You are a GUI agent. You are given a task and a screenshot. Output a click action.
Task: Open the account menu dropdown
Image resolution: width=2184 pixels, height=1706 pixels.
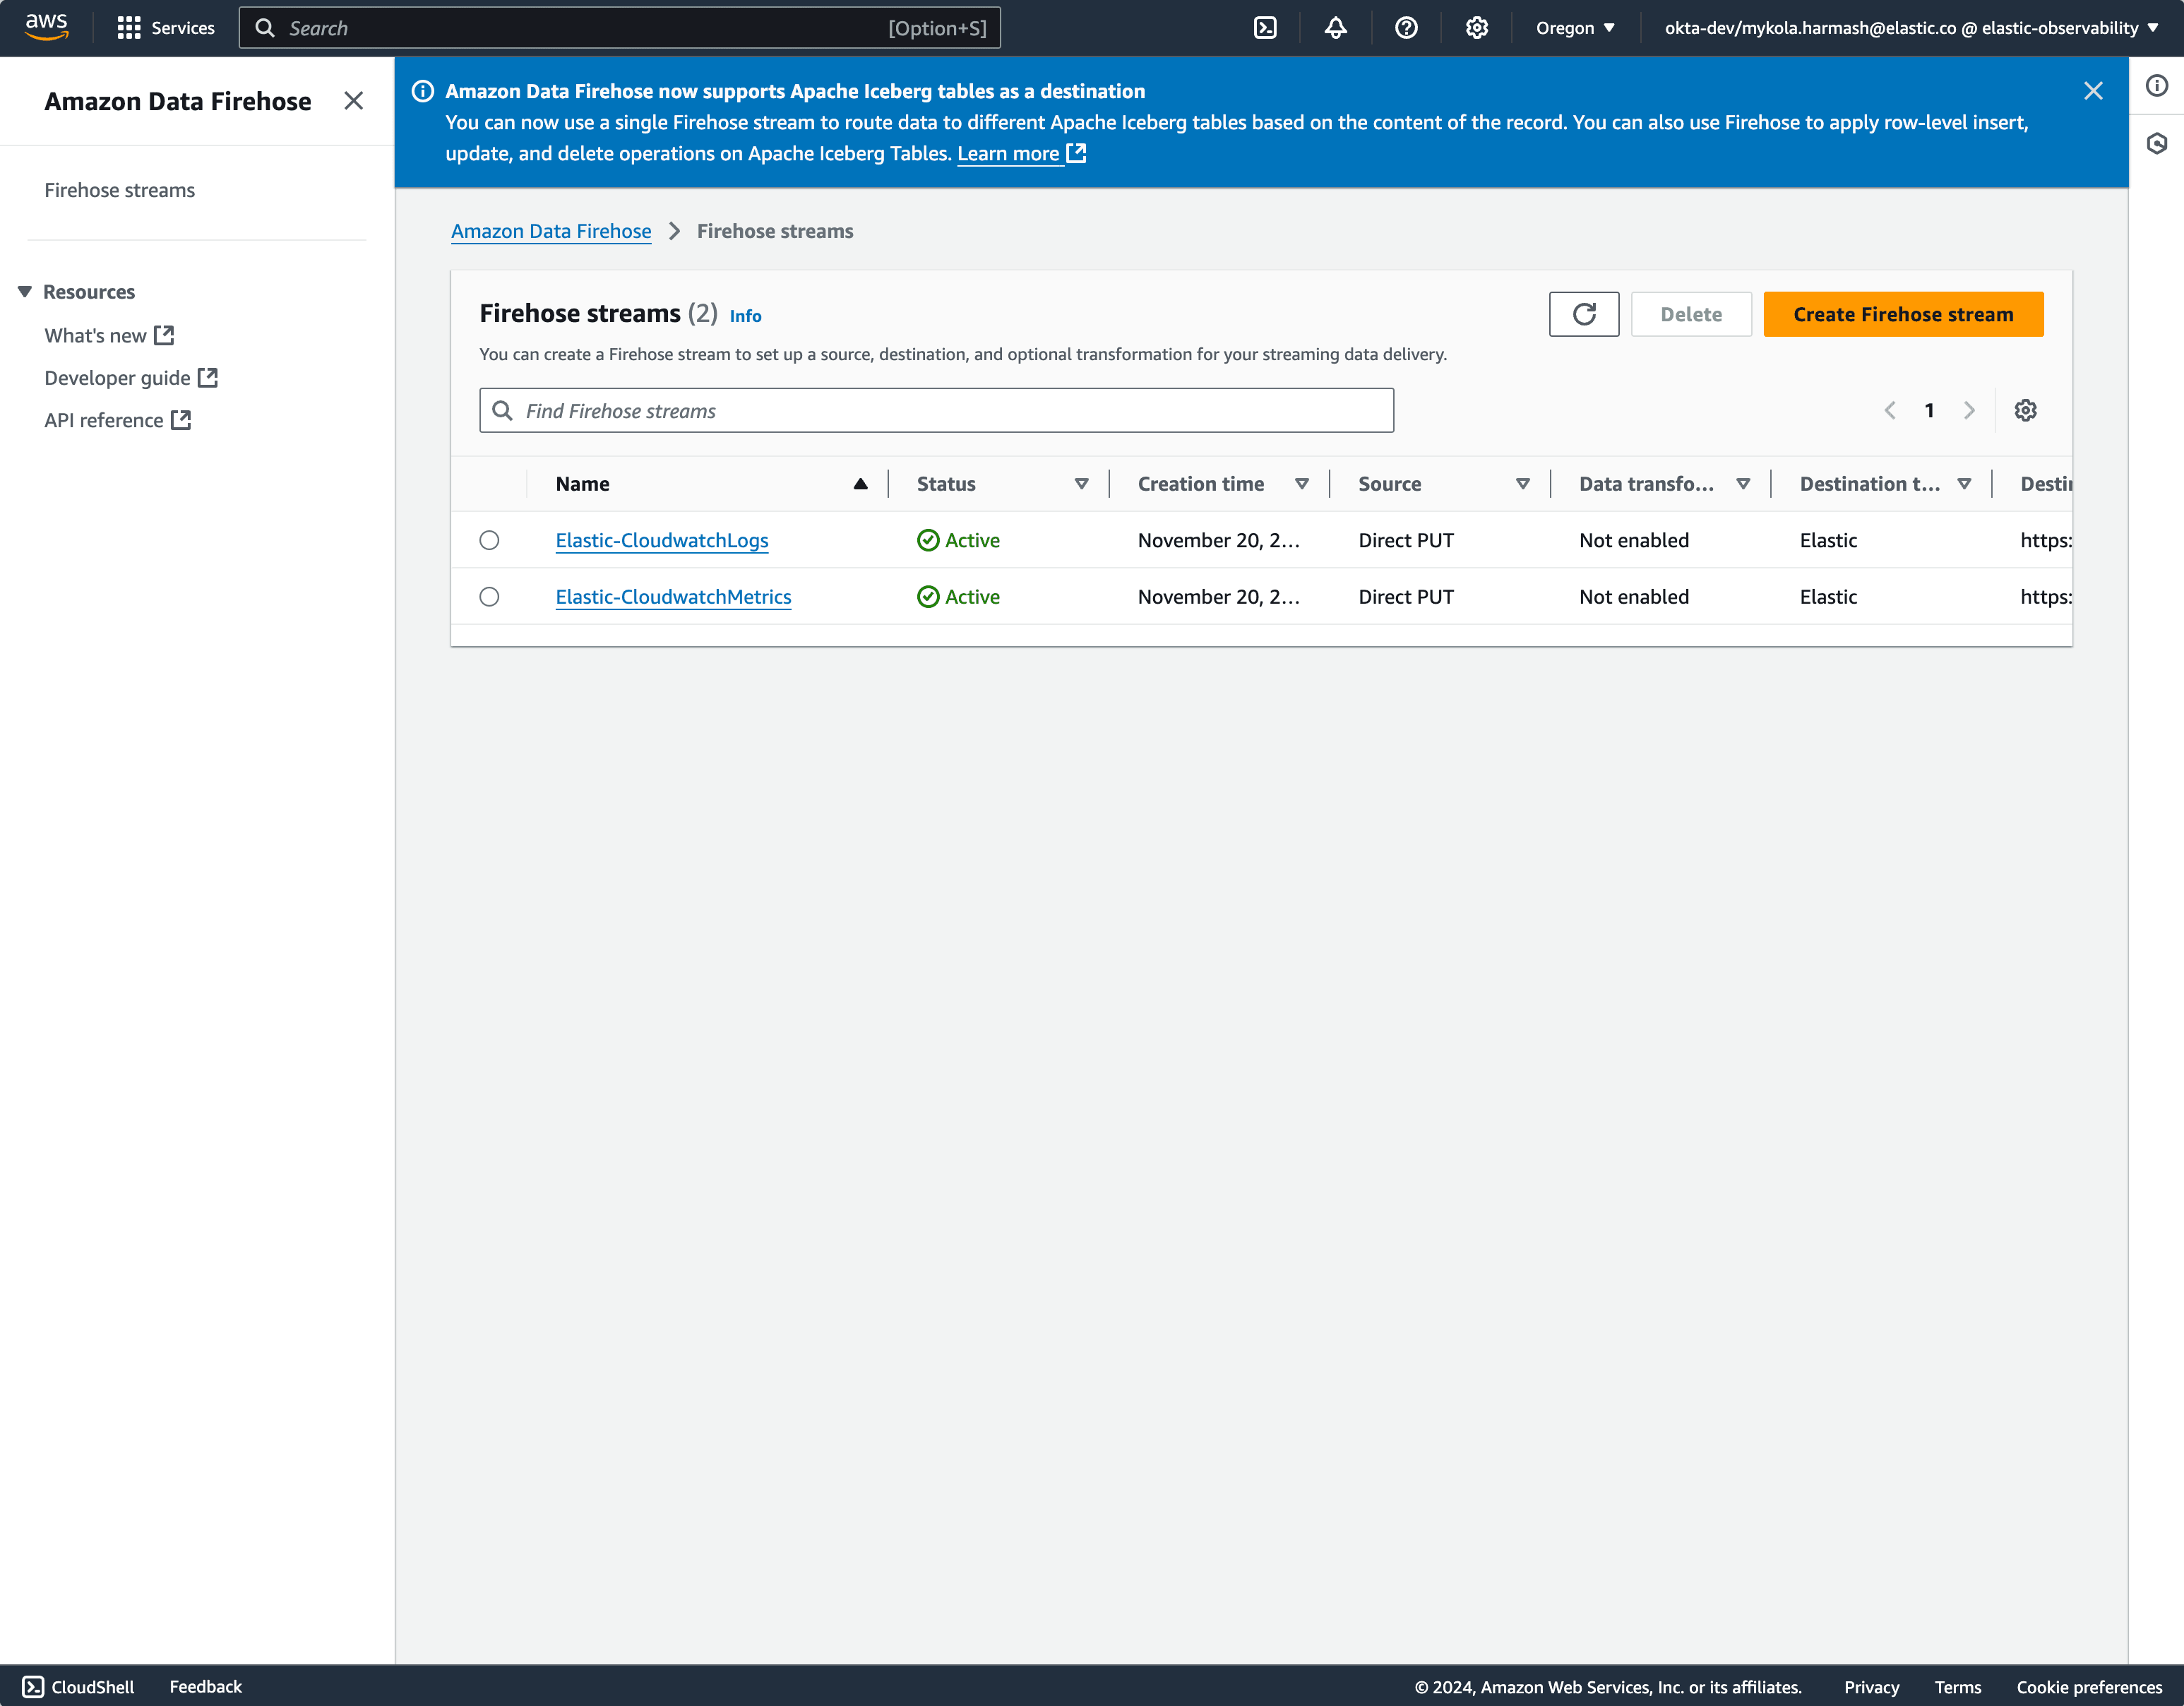(x=1911, y=28)
